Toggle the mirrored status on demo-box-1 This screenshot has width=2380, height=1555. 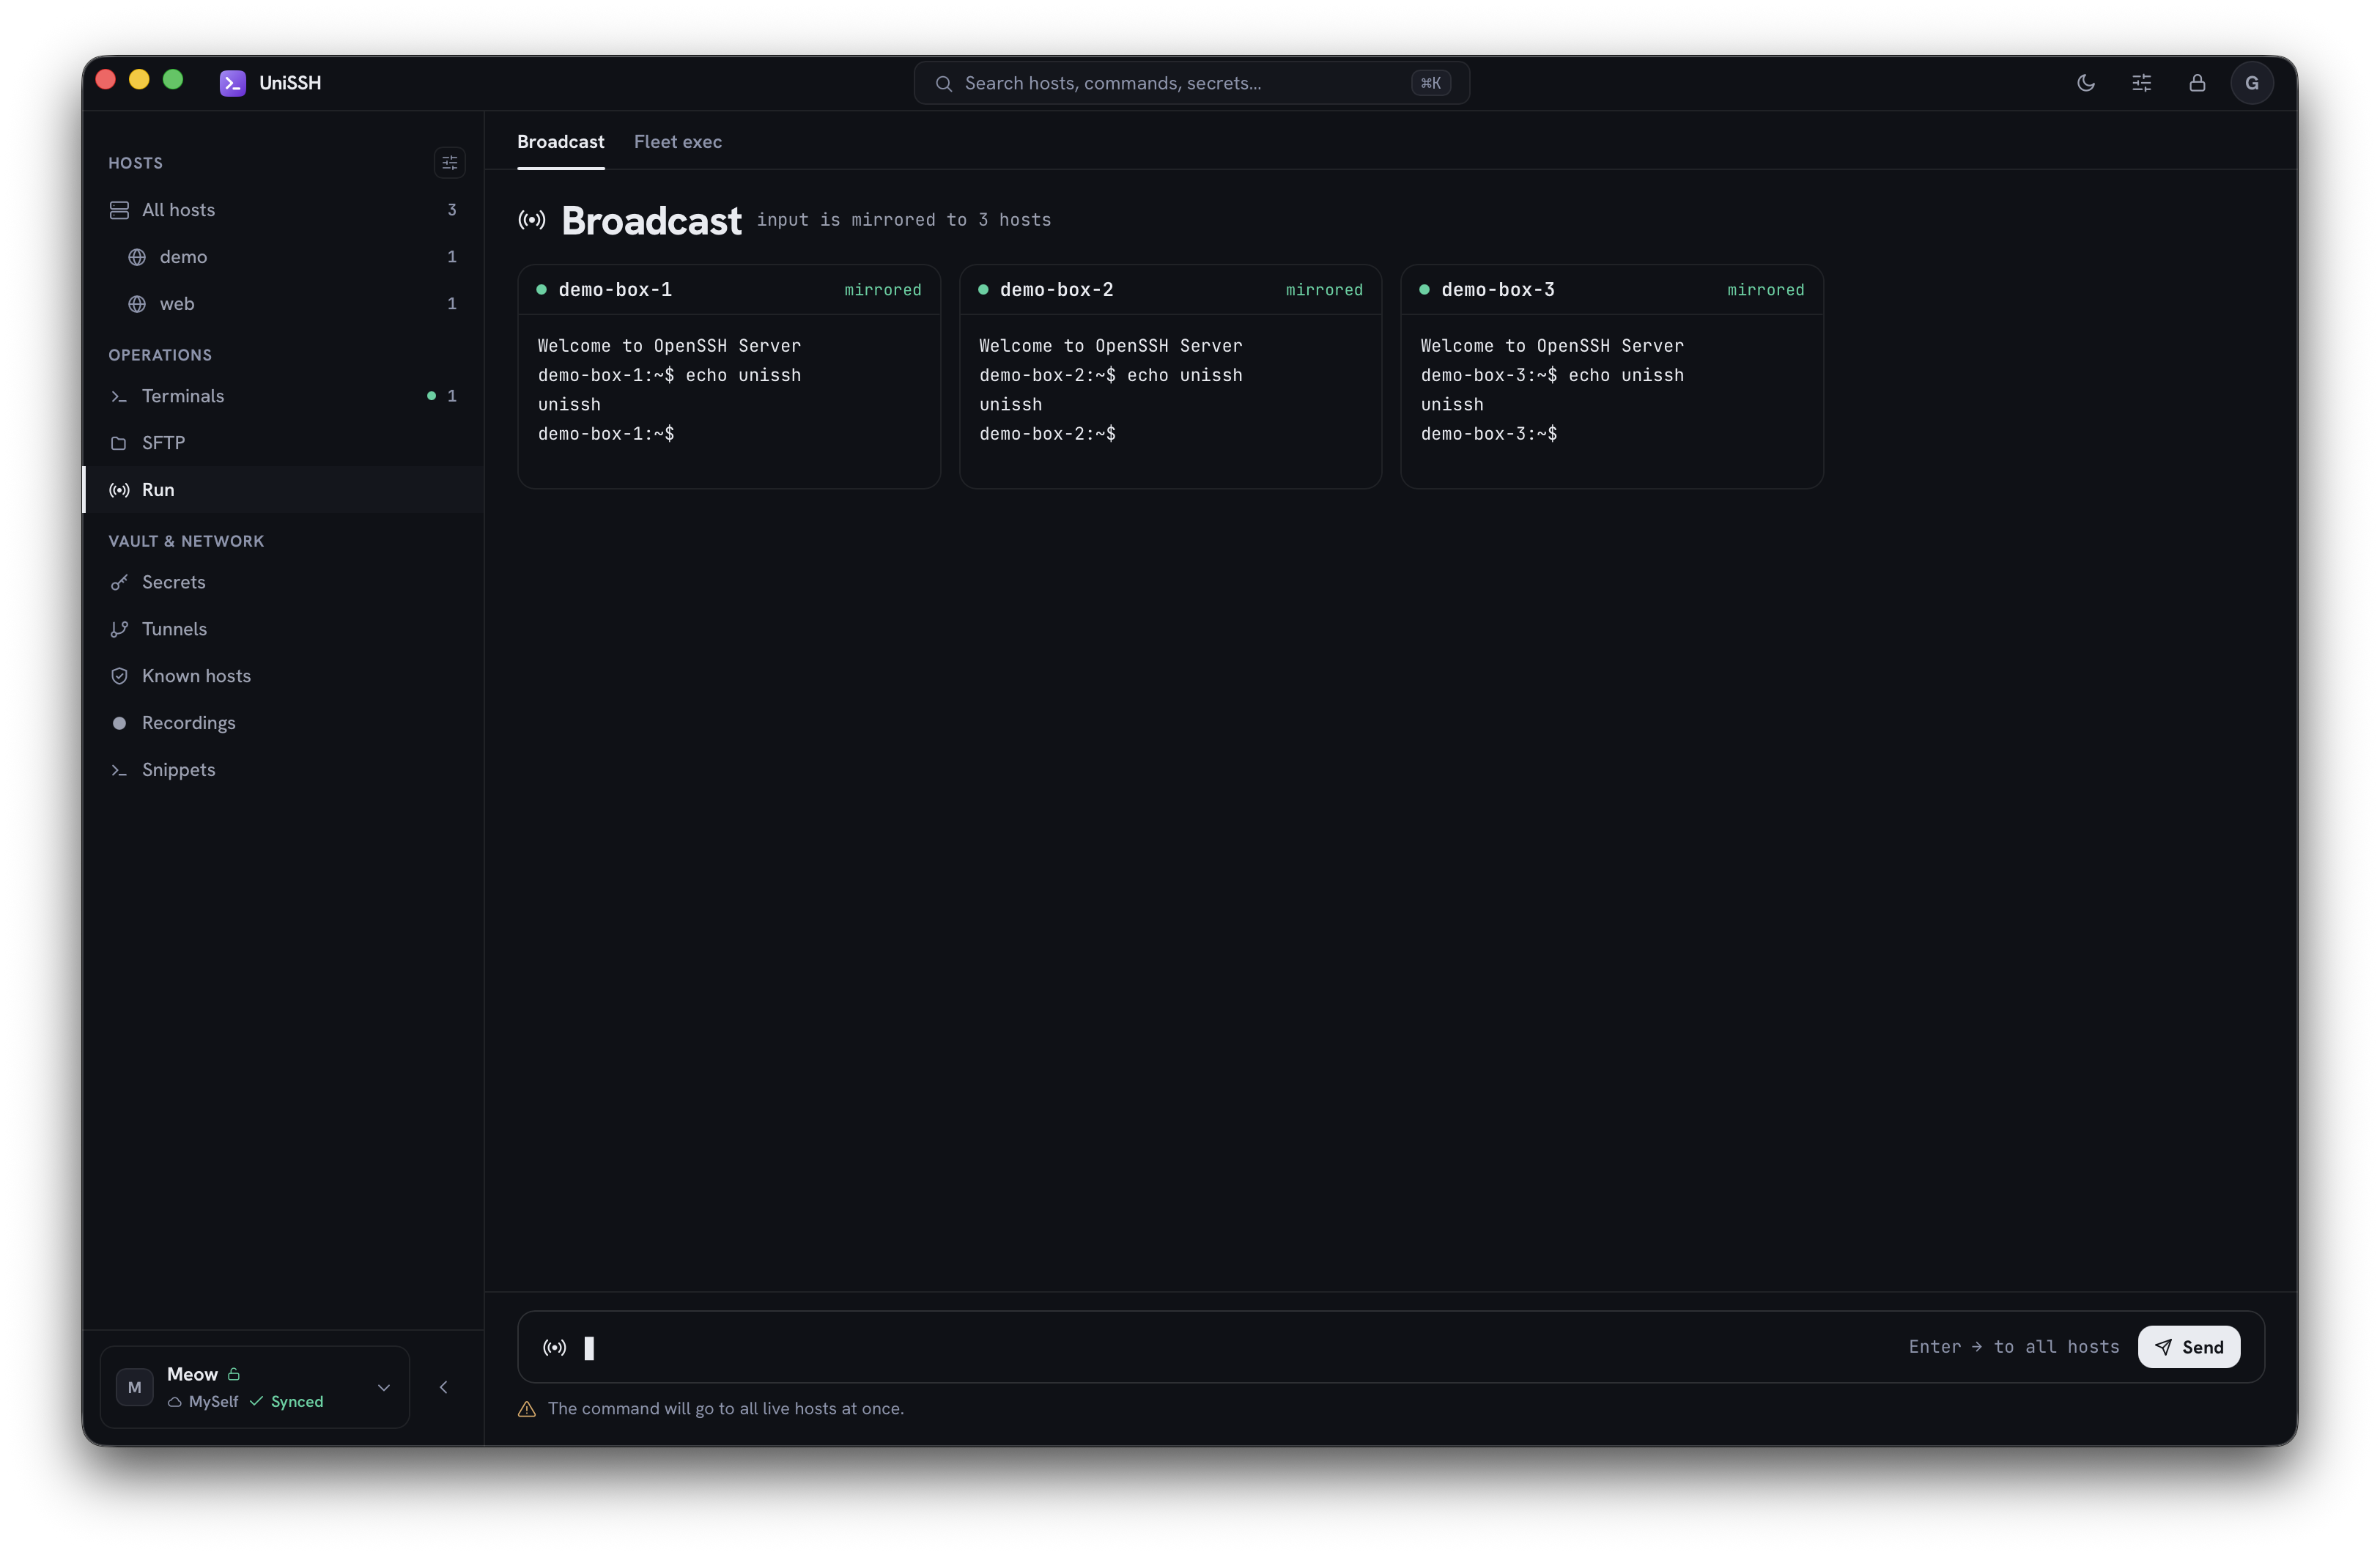(x=882, y=290)
